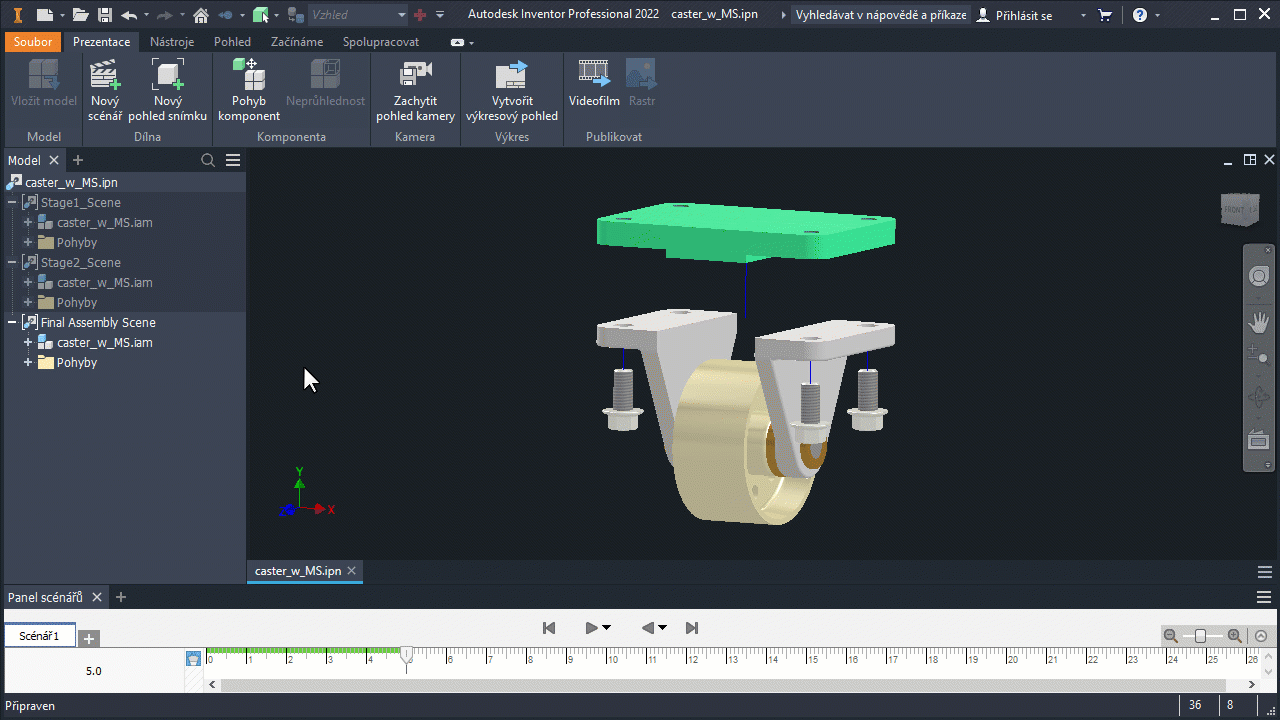1280x720 pixels.
Task: Expand Pohyby folder under Final Assembly Scene
Action: click(x=28, y=362)
